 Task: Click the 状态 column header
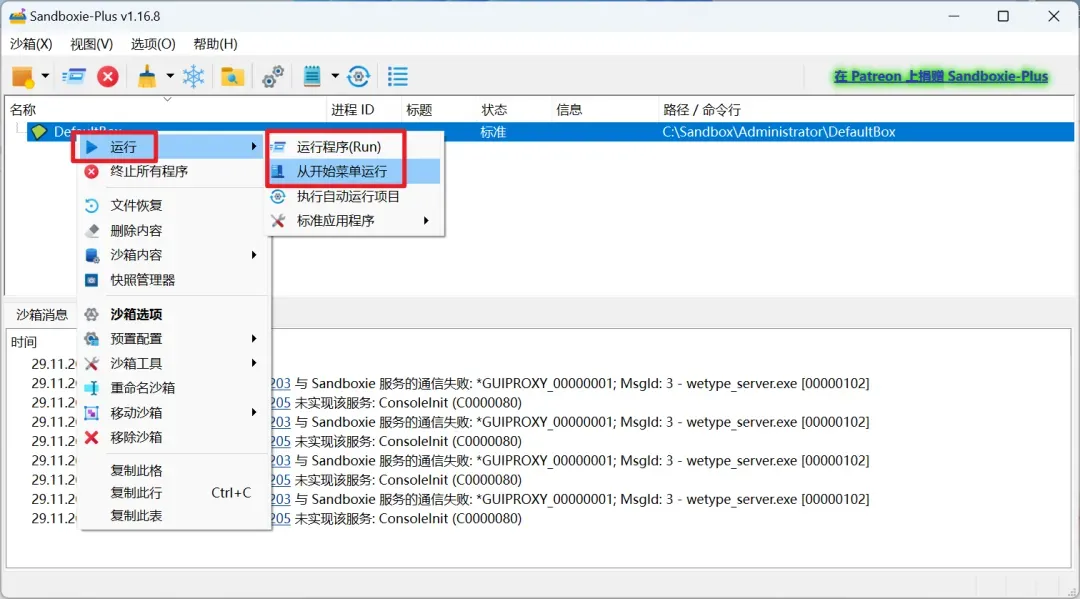513,110
